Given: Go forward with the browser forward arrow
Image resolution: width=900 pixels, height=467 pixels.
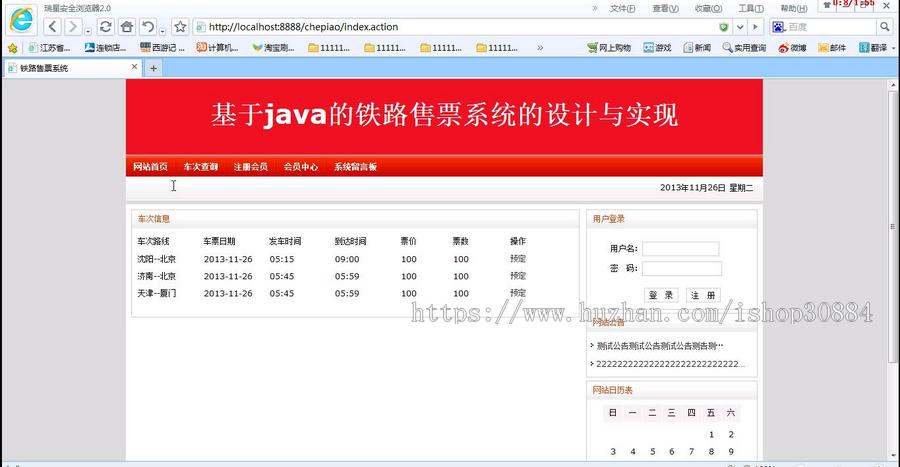Looking at the screenshot, I should (72, 26).
